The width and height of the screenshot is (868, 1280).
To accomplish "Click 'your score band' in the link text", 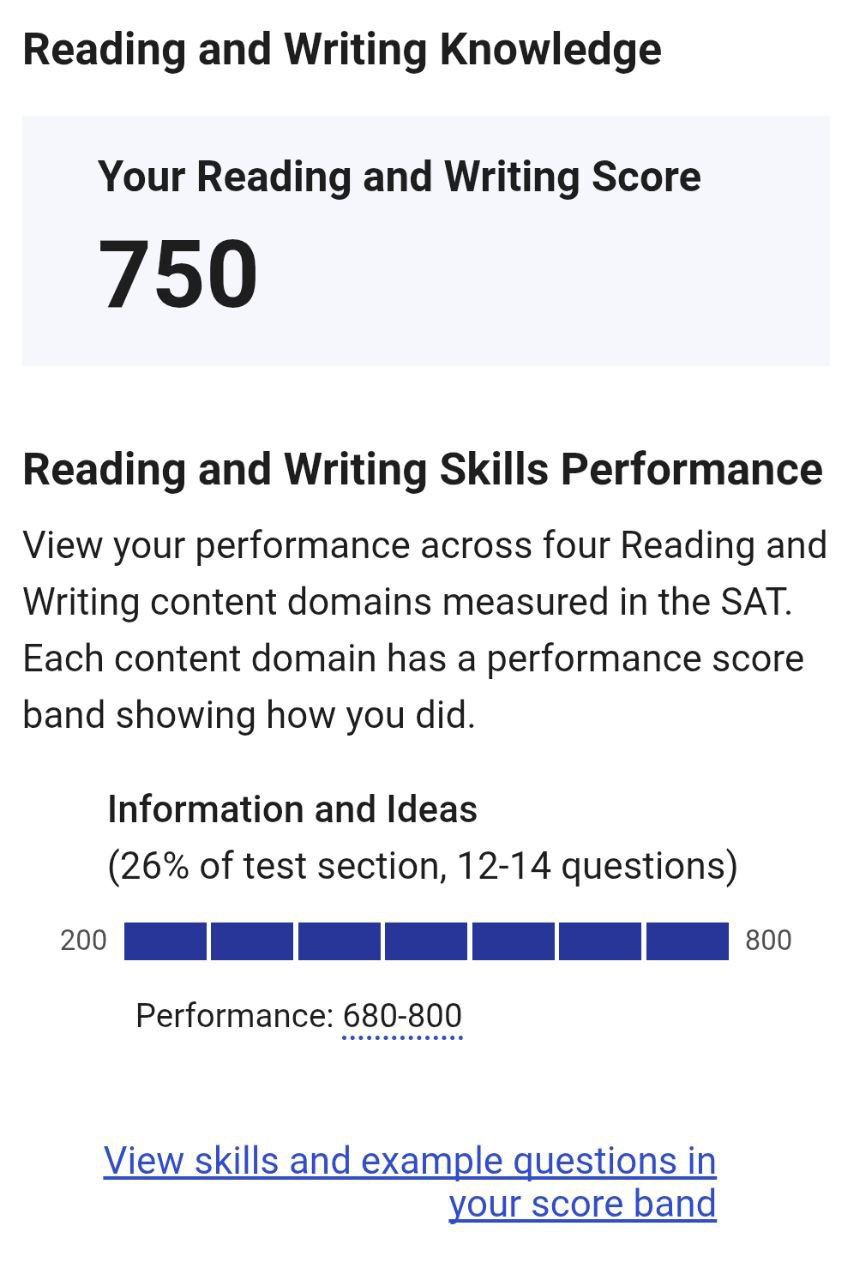I will (584, 1204).
